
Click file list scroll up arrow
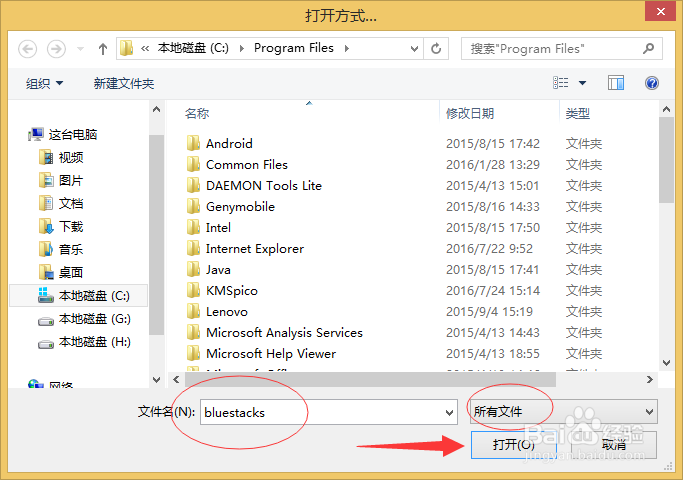coord(666,109)
